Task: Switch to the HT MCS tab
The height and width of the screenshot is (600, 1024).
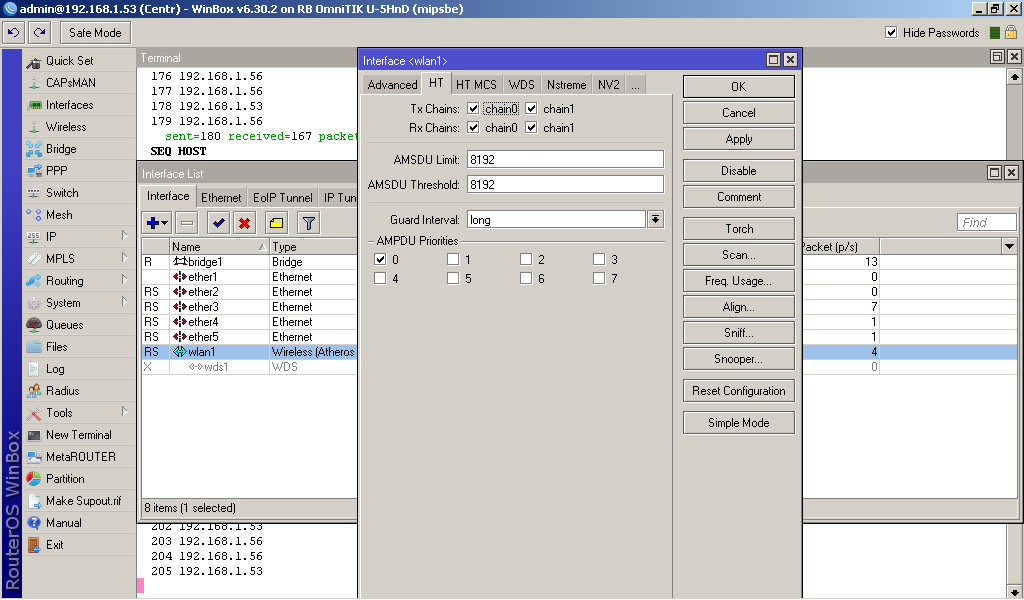Action: (x=476, y=85)
